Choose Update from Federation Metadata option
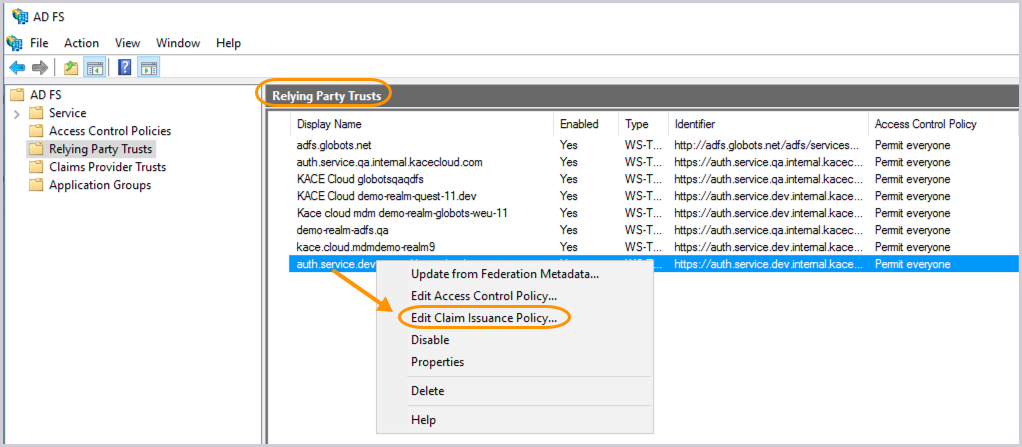The image size is (1022, 447). (x=504, y=274)
